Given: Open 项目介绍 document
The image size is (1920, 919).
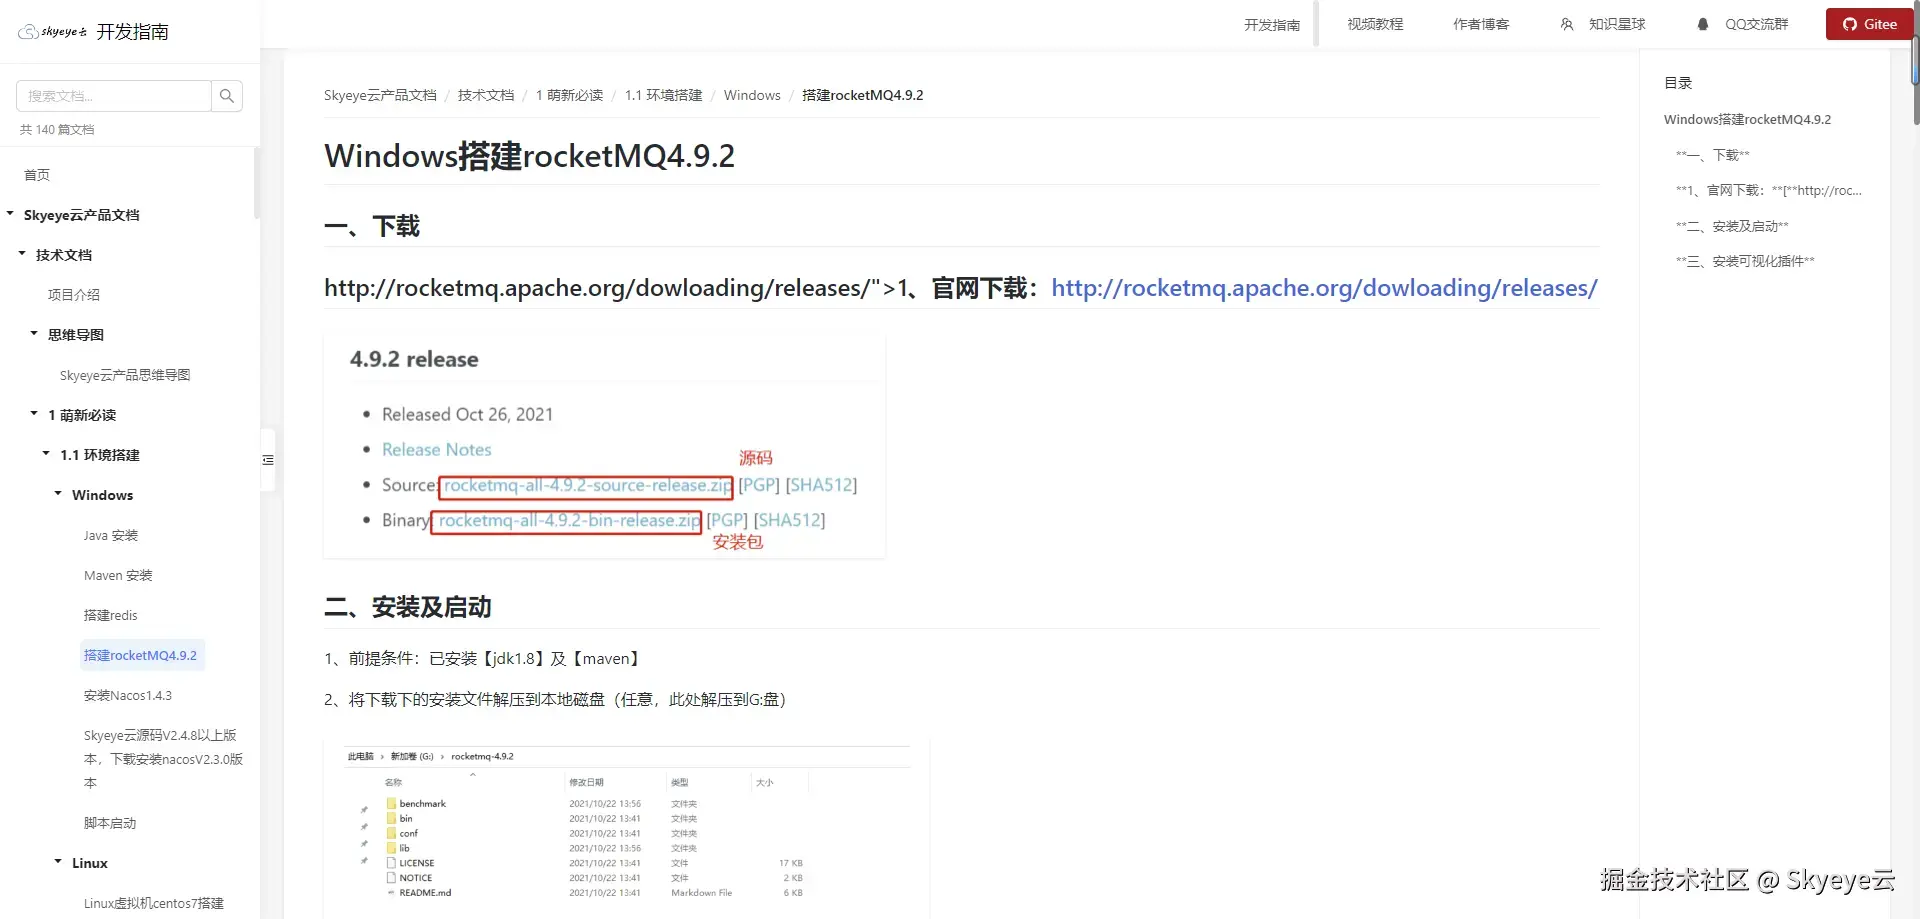Looking at the screenshot, I should coord(74,295).
